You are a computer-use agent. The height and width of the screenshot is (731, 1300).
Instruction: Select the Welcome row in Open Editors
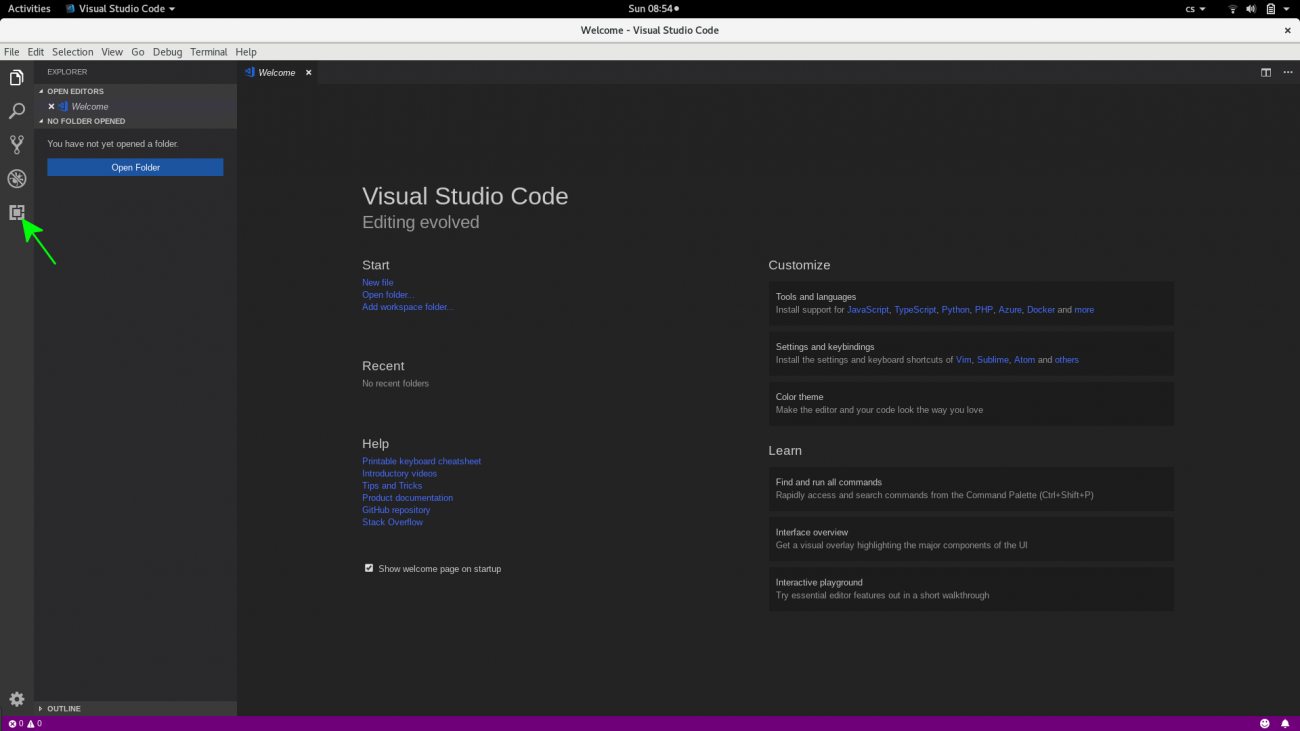(x=136, y=106)
